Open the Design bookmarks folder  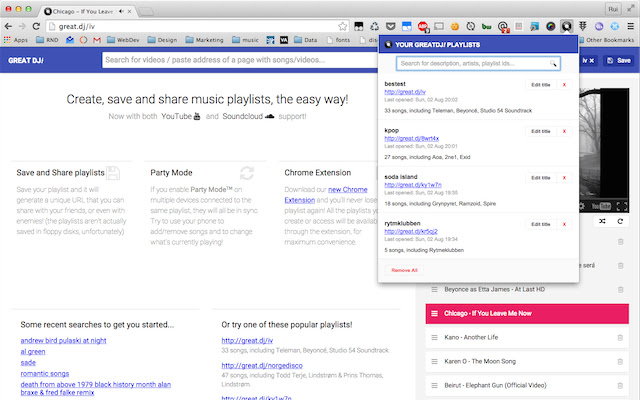(162, 40)
